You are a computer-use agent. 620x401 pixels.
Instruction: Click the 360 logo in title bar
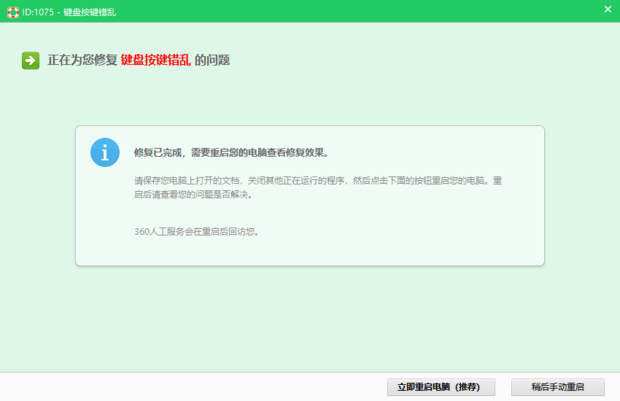click(x=12, y=11)
